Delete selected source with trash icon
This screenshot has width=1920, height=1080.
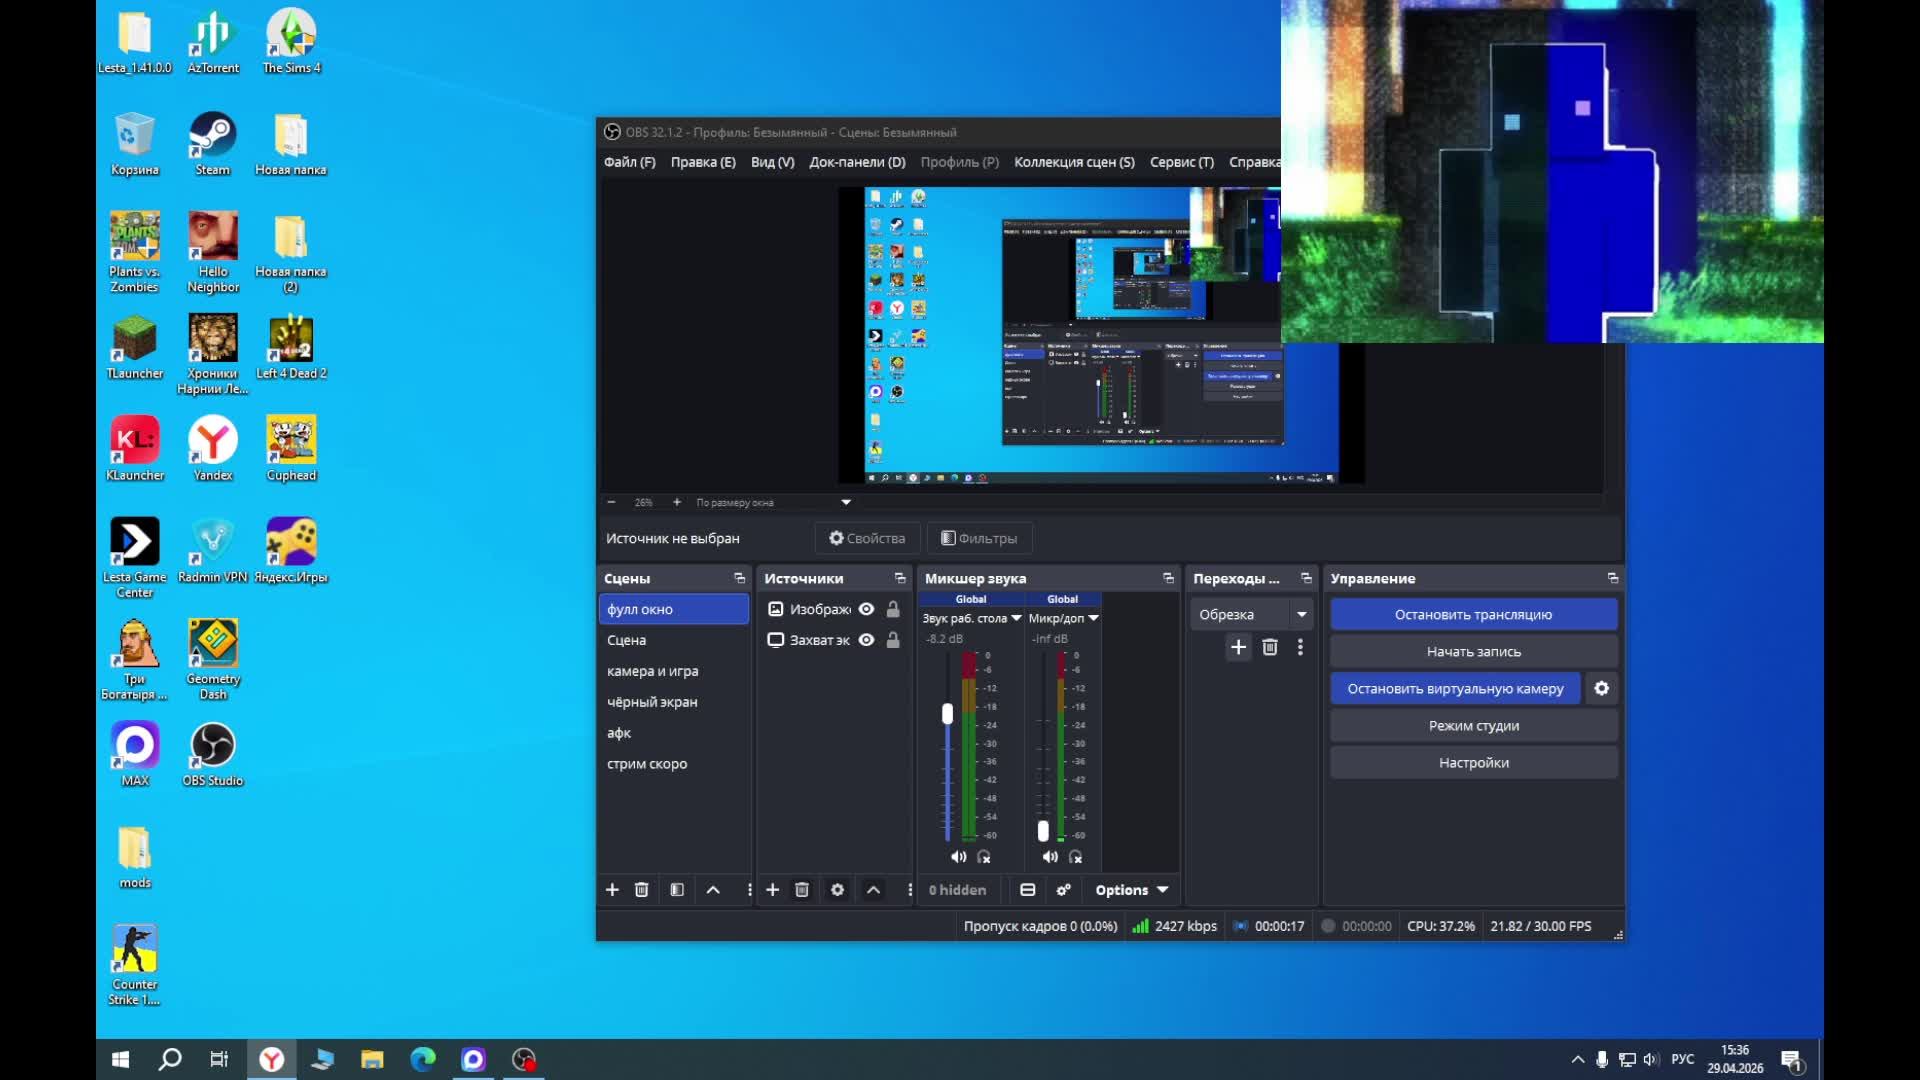coord(802,890)
